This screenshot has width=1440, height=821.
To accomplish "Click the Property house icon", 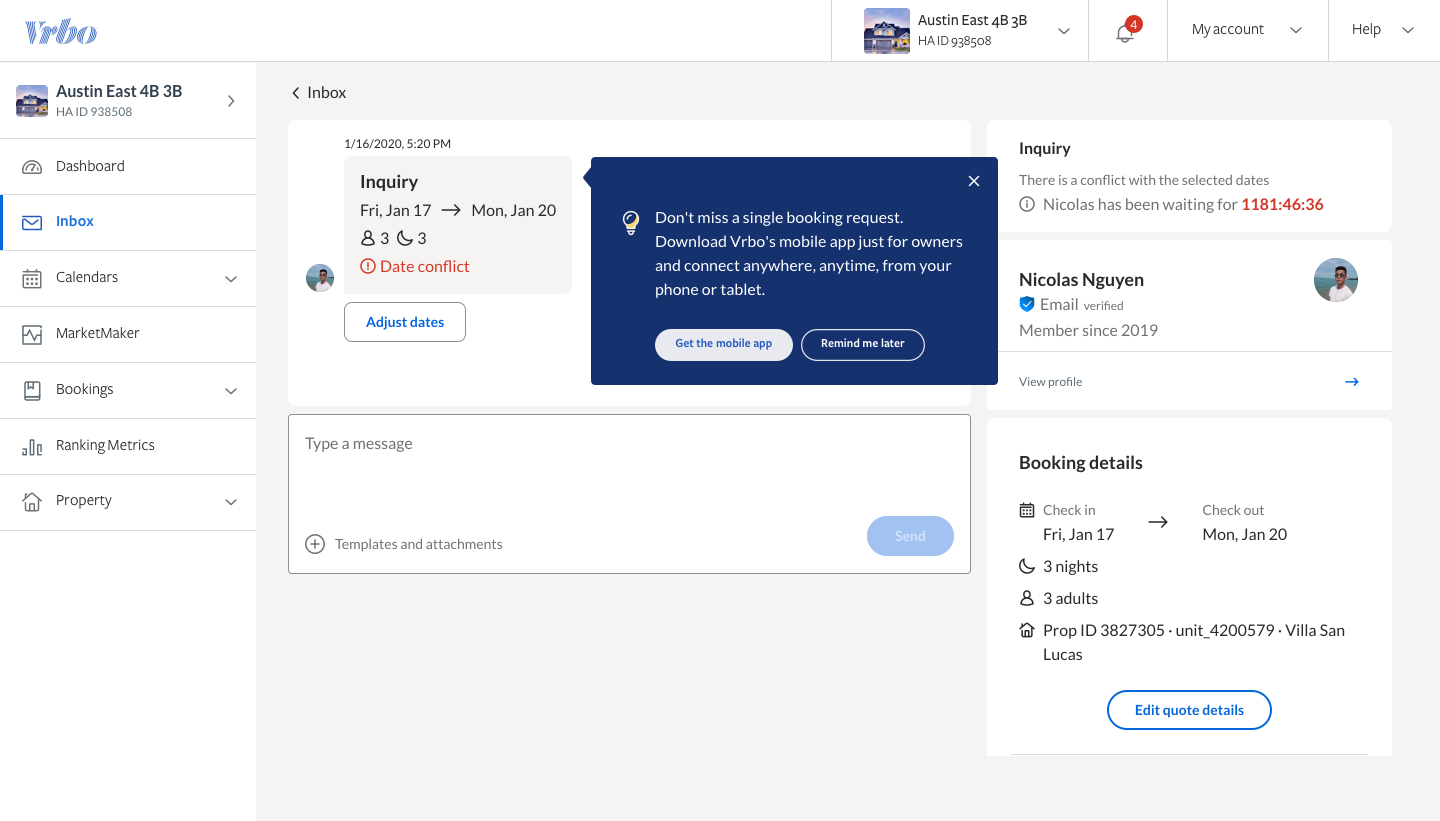I will pyautogui.click(x=32, y=501).
